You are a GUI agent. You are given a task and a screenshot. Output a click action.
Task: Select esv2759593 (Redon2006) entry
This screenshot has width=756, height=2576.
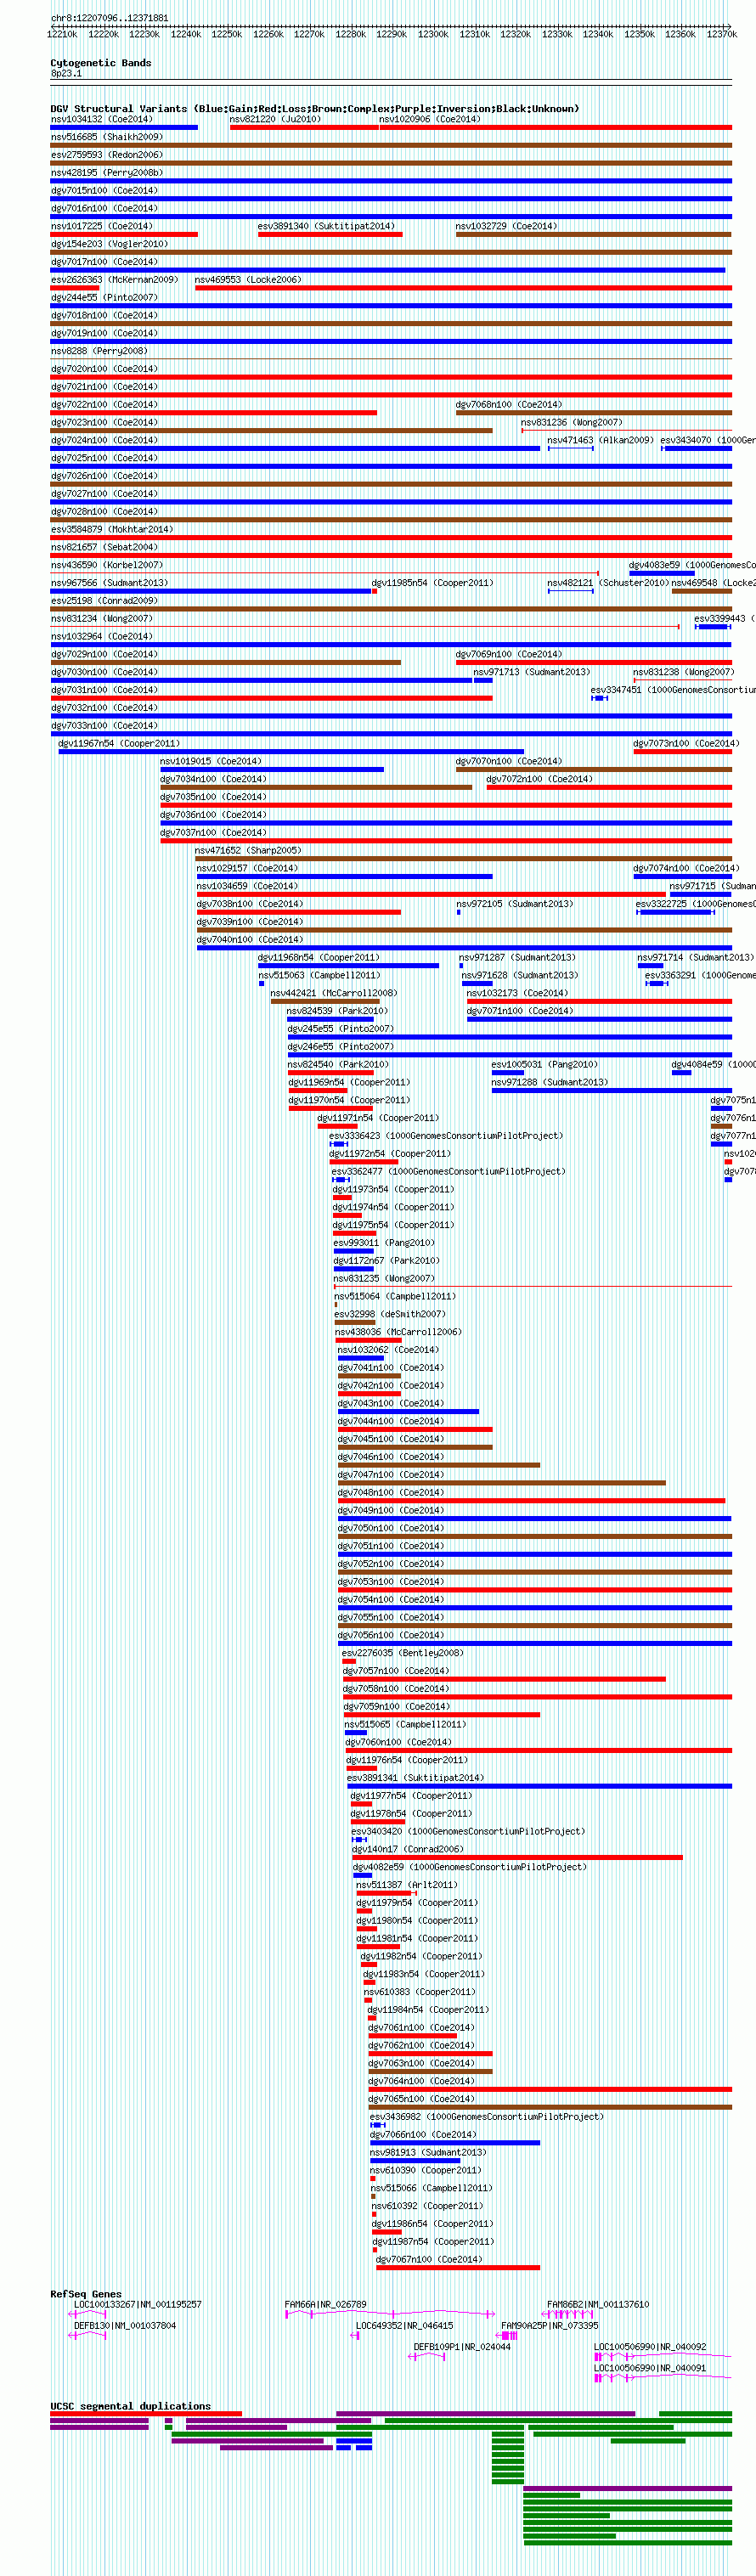pos(107,155)
